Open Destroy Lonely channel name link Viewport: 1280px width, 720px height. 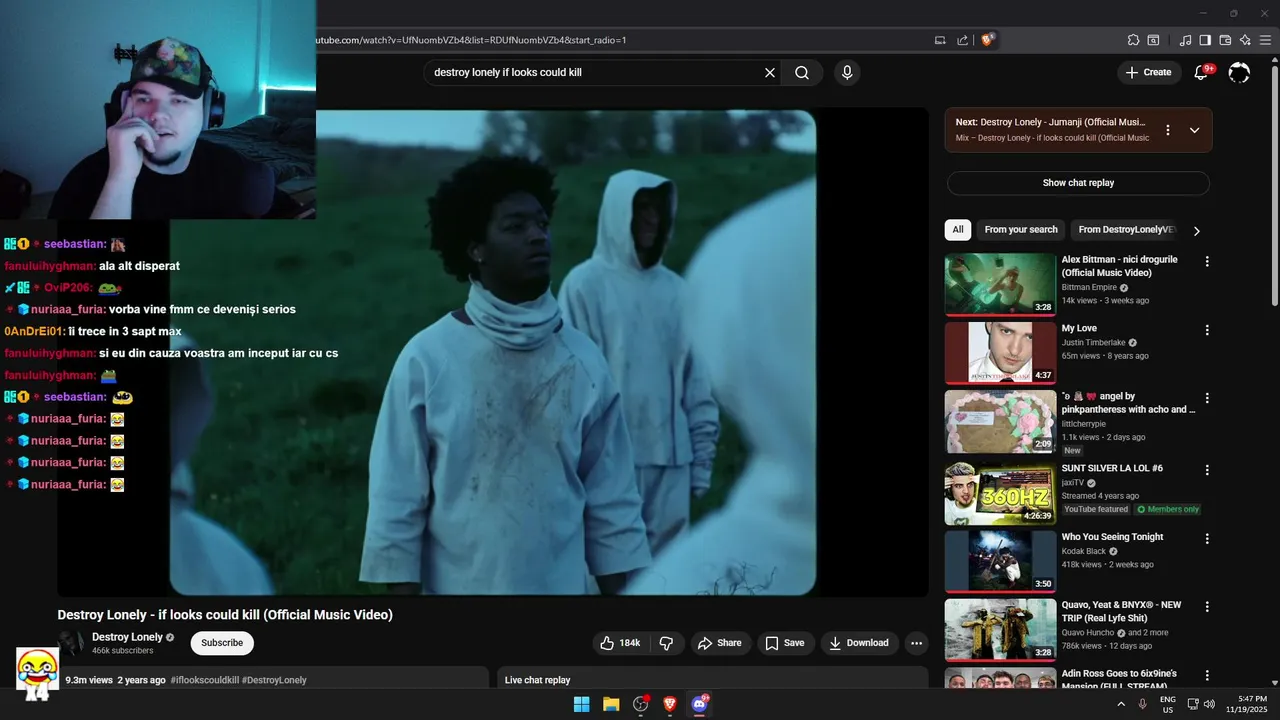(127, 637)
